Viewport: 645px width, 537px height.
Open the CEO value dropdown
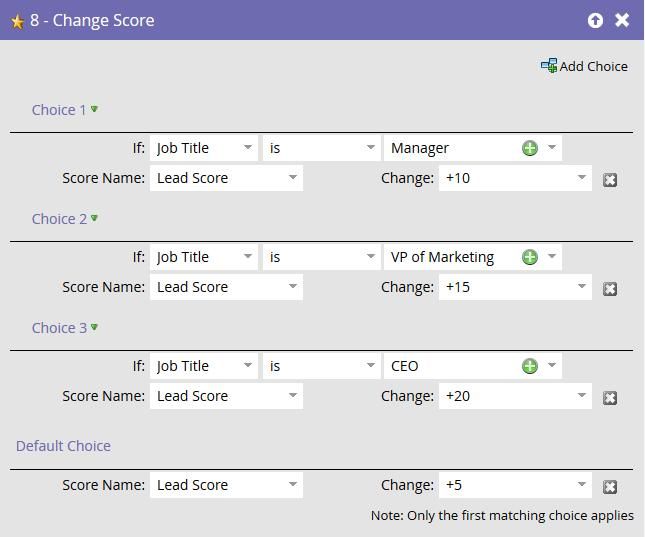pyautogui.click(x=552, y=366)
